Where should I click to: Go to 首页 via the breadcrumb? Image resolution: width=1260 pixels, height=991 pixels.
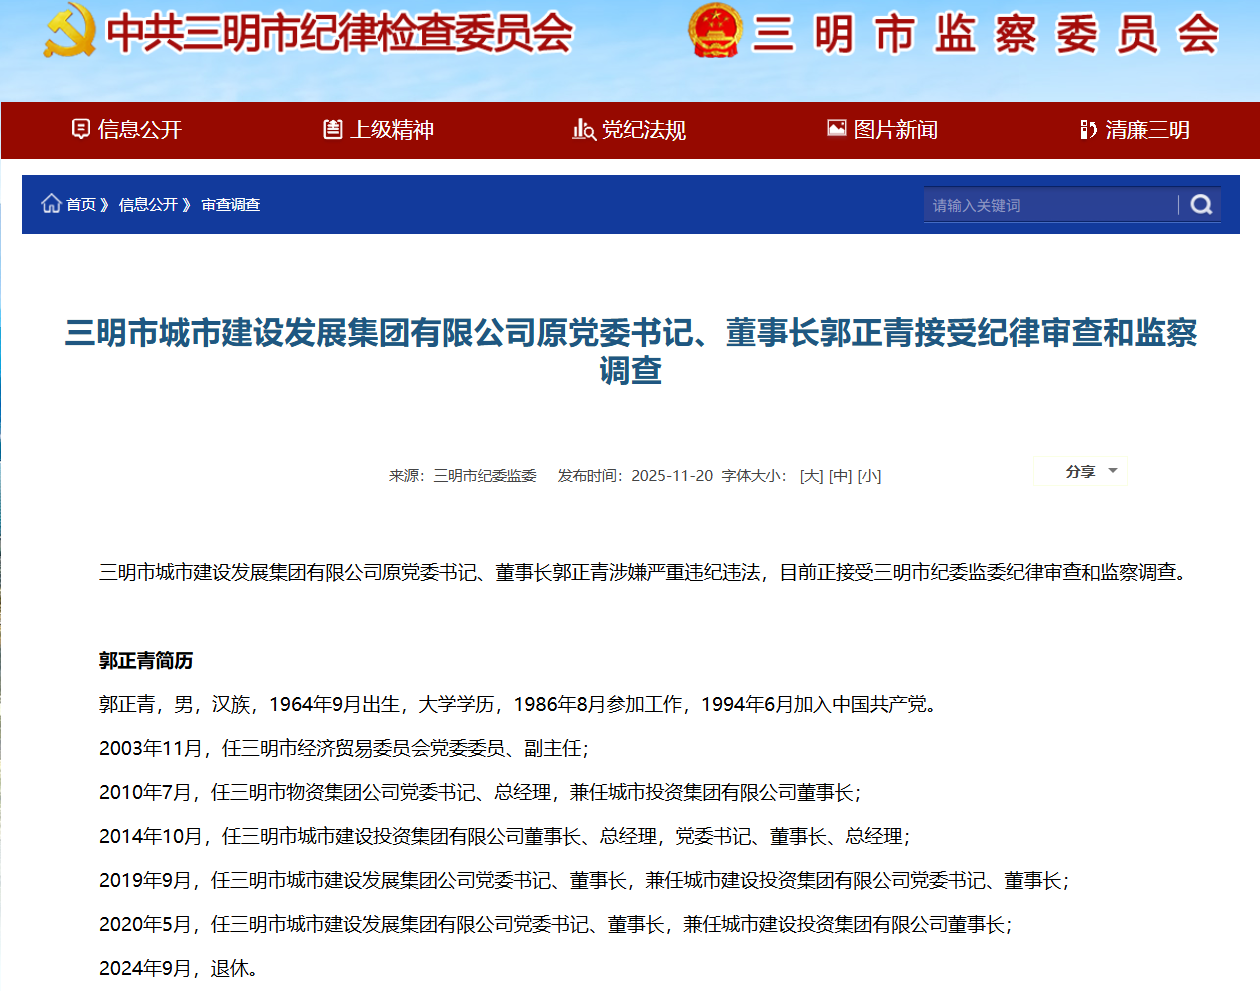(x=81, y=205)
